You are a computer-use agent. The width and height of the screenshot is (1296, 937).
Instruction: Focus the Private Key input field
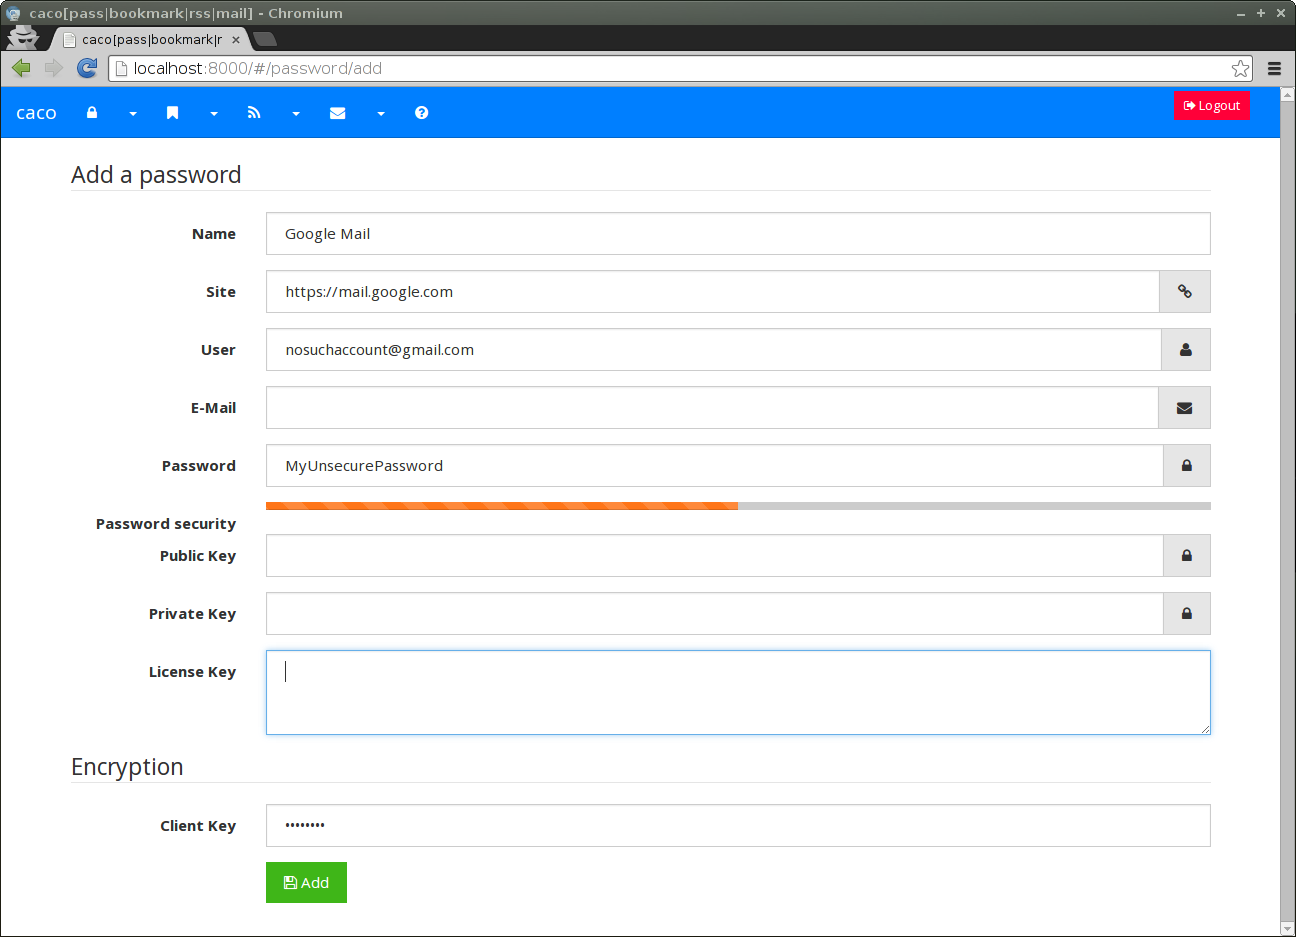pos(715,613)
